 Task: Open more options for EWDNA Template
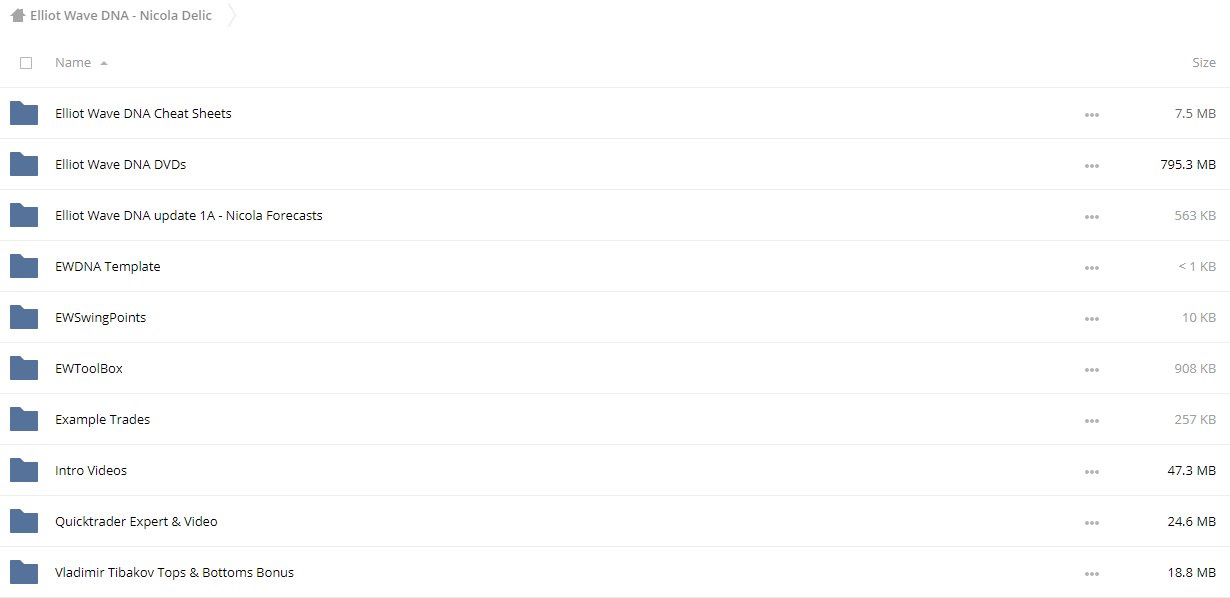pos(1091,267)
